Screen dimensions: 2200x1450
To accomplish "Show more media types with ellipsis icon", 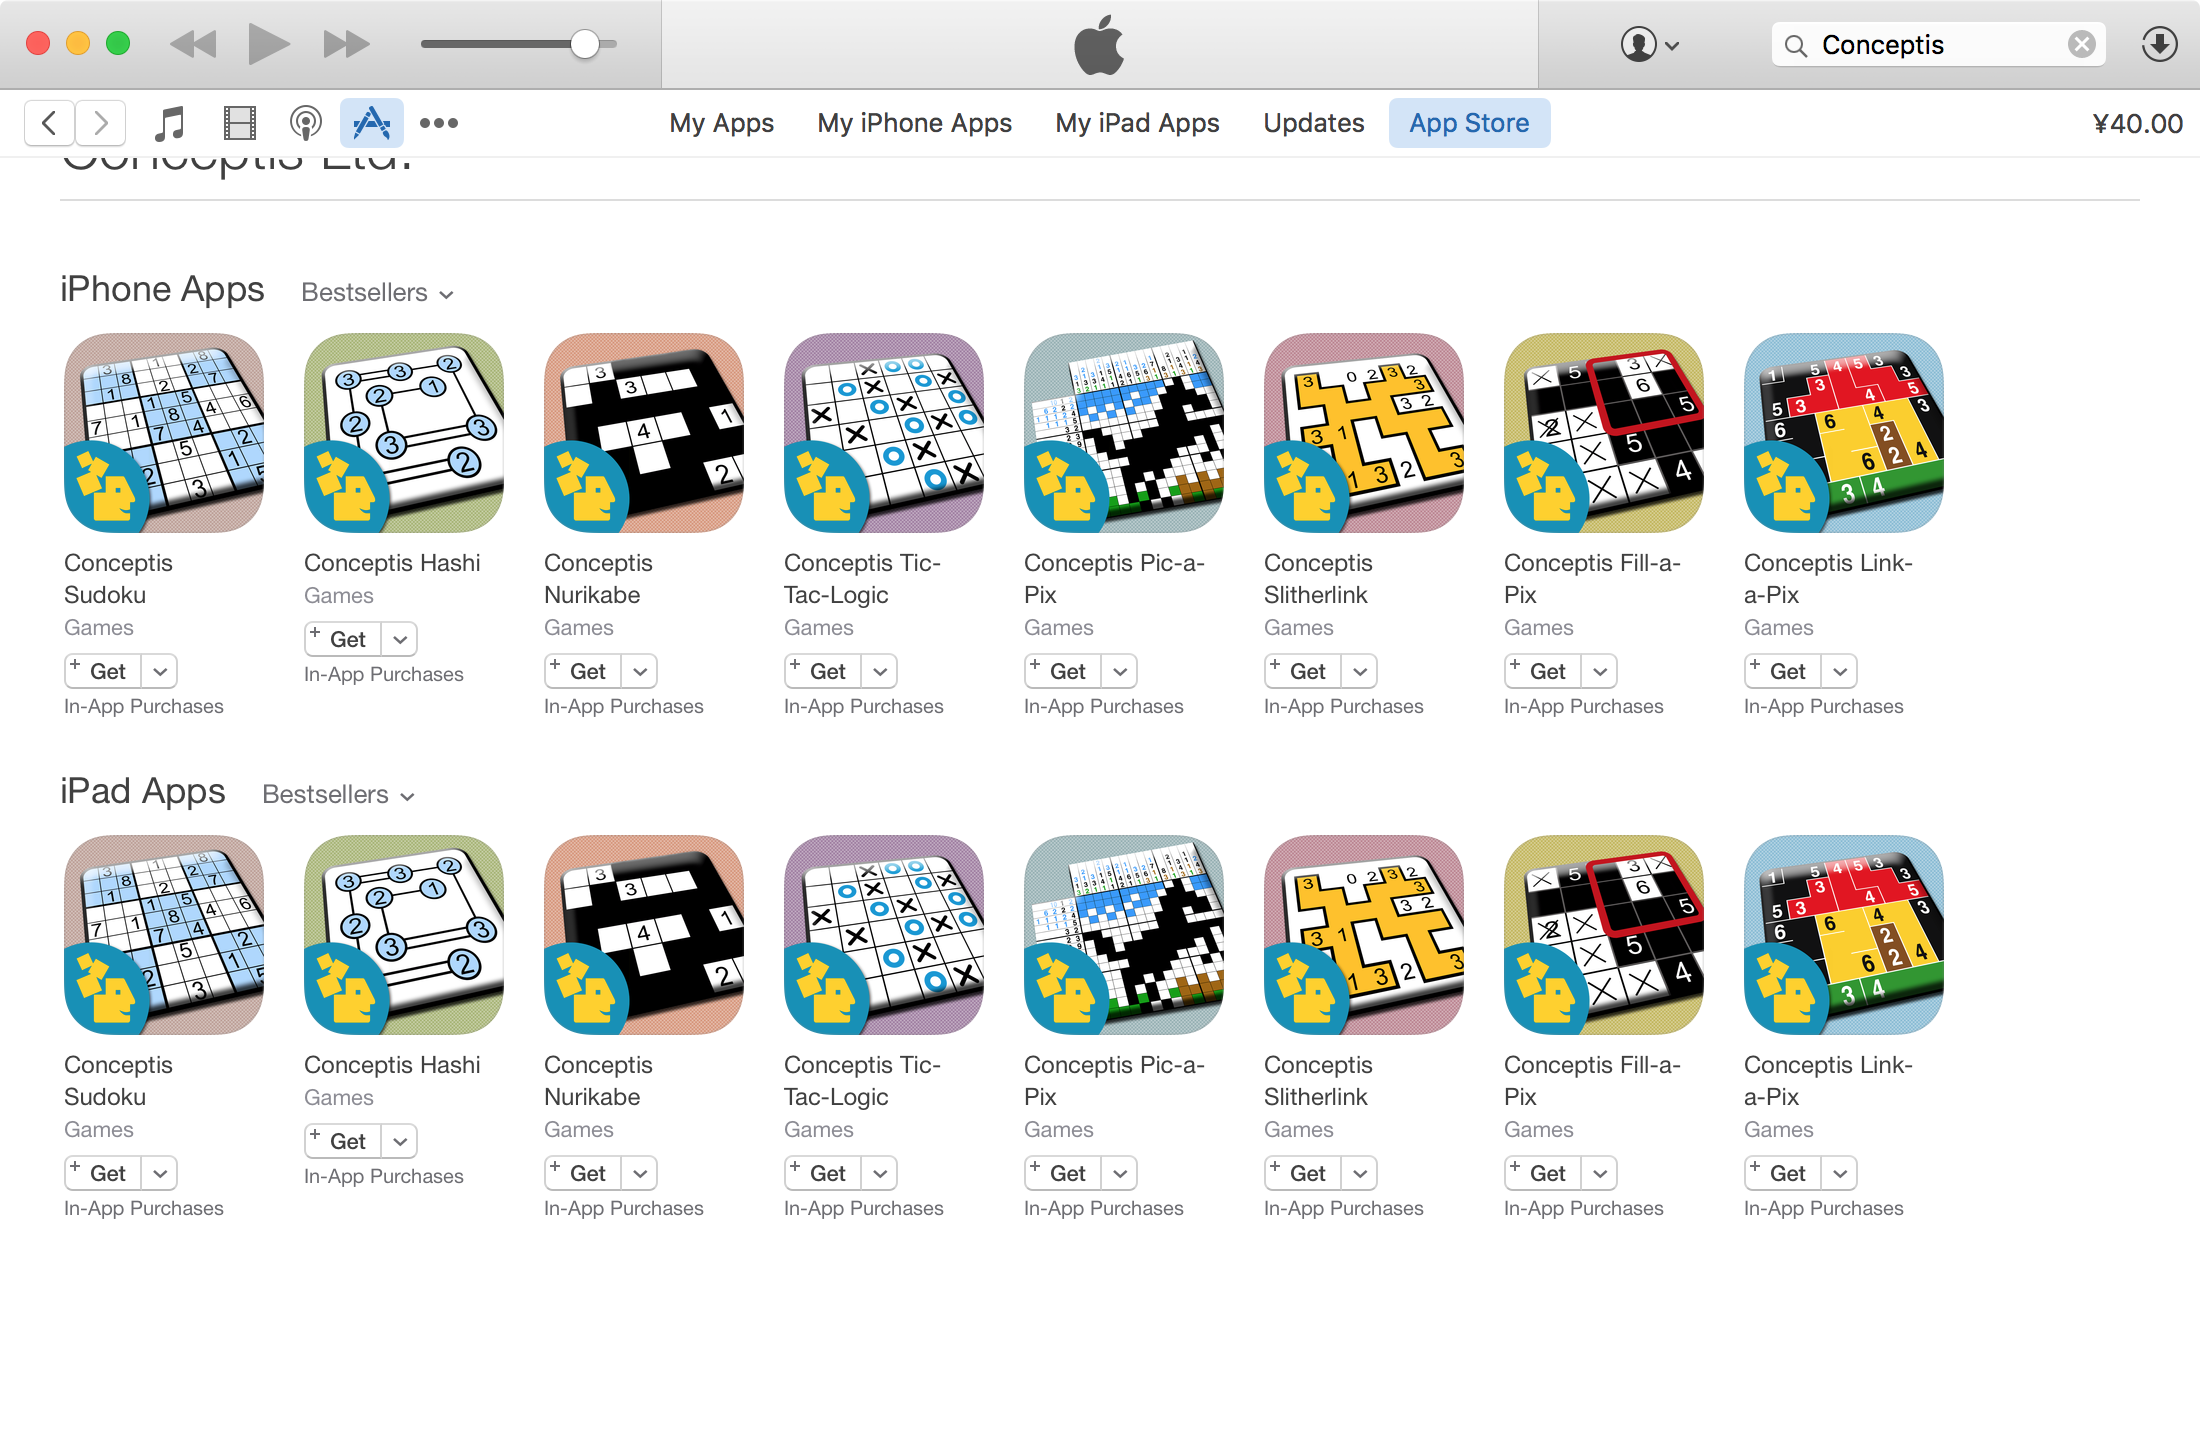I will pyautogui.click(x=439, y=123).
